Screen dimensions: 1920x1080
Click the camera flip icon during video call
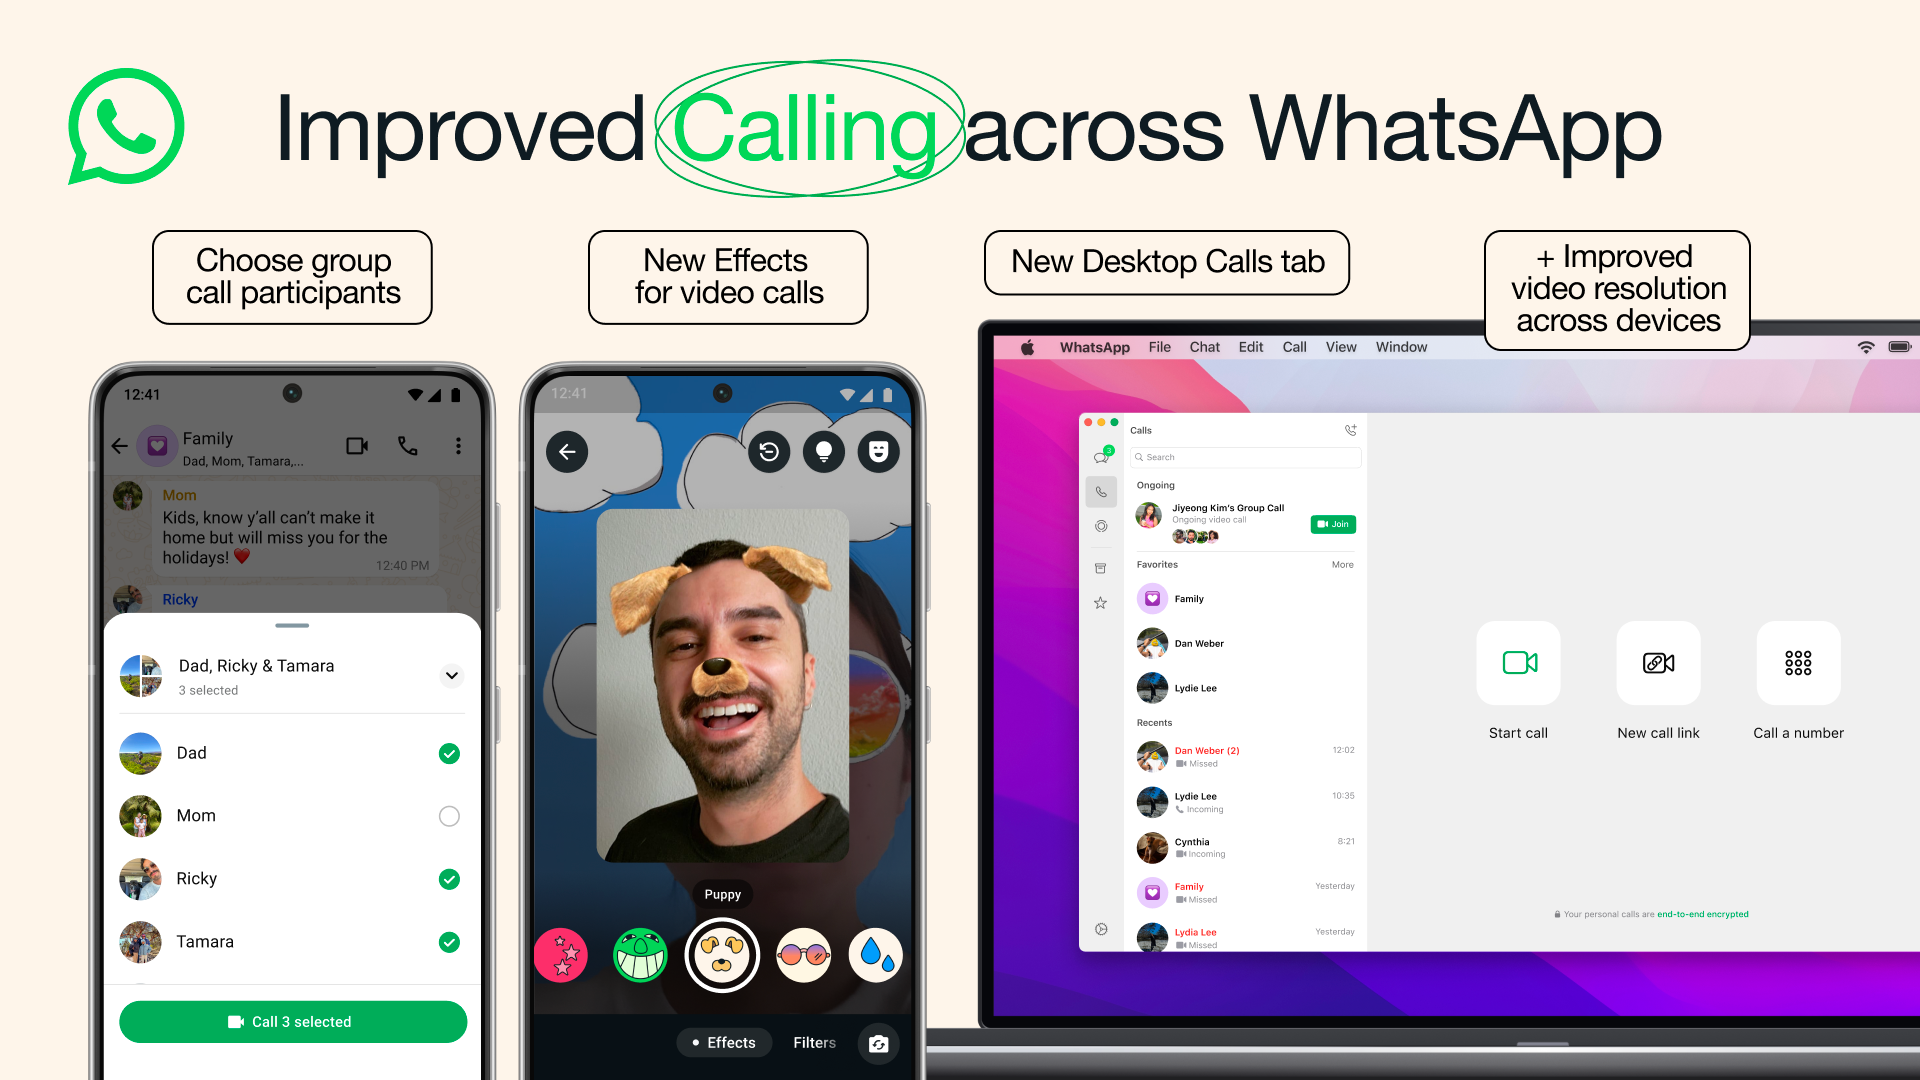pyautogui.click(x=878, y=1043)
